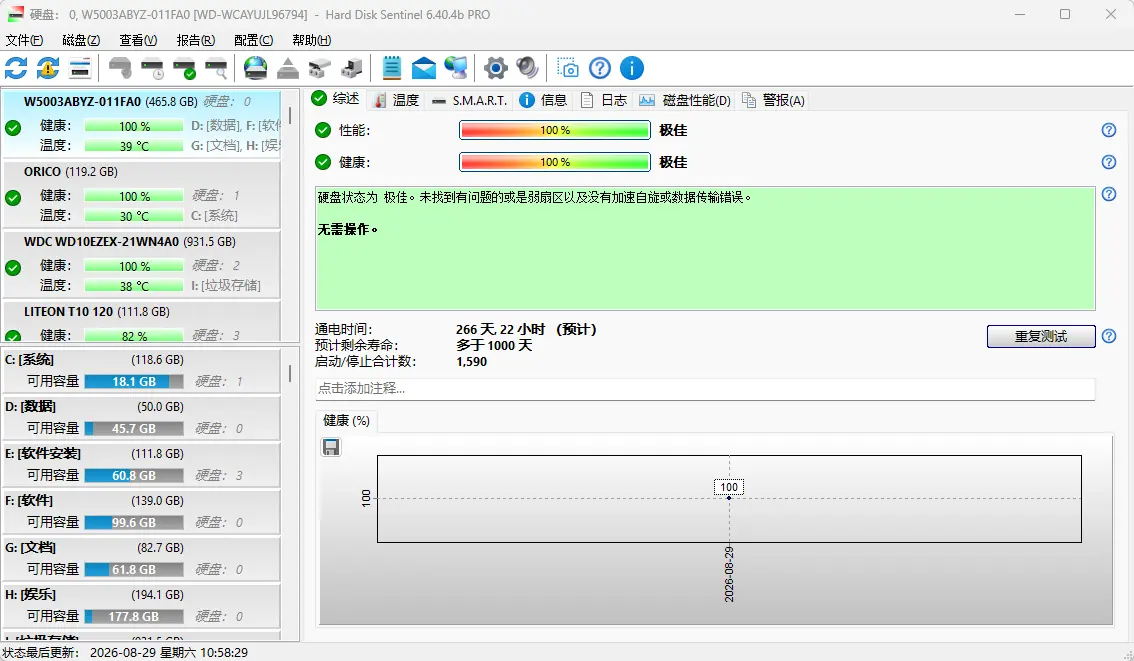1134x661 pixels.
Task: Click the refresh icon with warning triangle
Action: (48, 69)
